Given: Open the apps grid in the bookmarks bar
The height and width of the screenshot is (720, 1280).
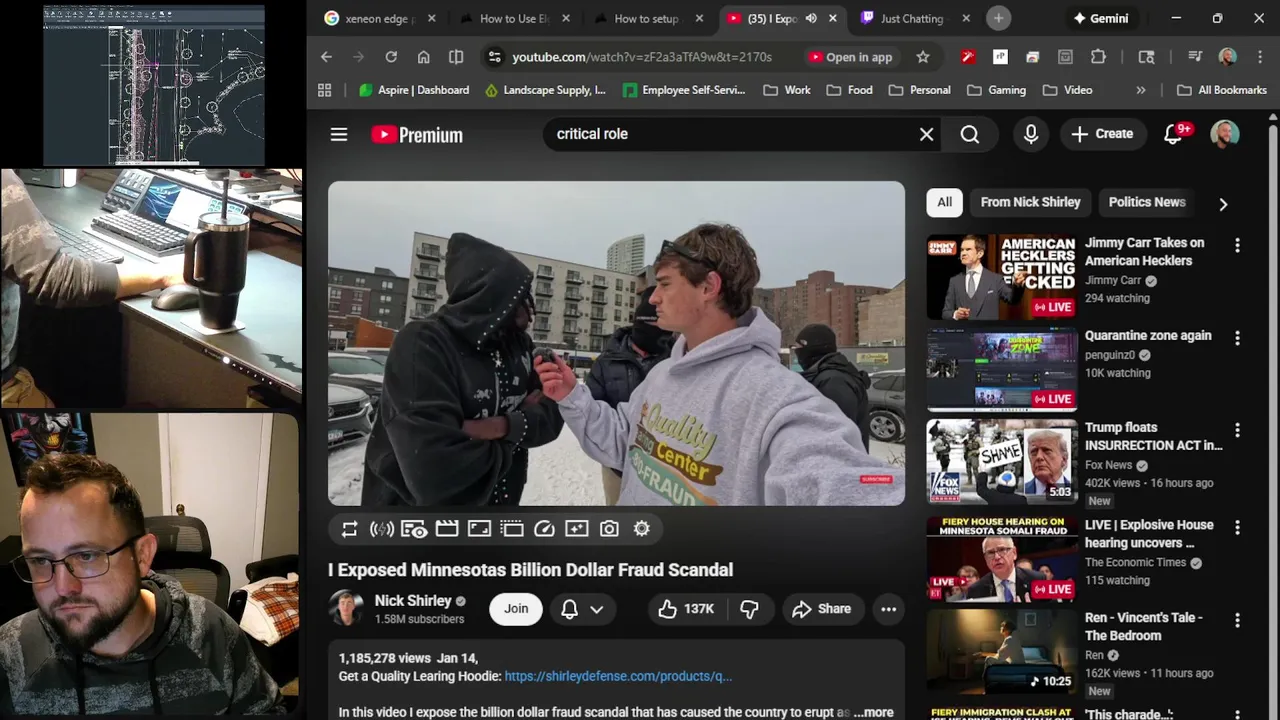Looking at the screenshot, I should pos(324,90).
